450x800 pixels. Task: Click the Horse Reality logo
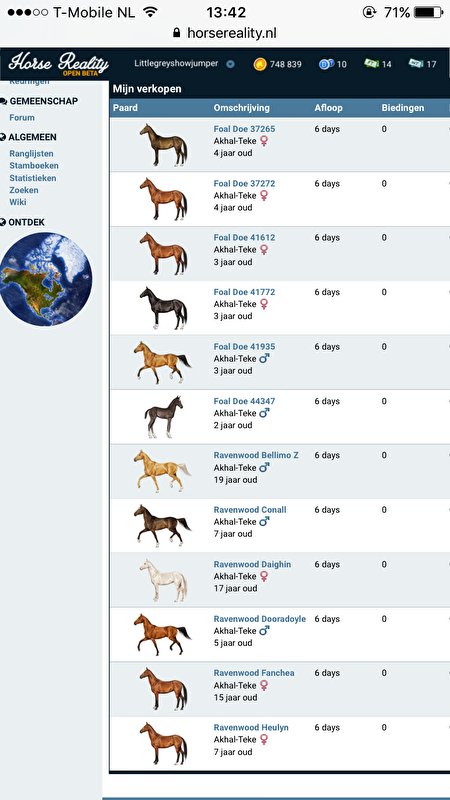59,64
